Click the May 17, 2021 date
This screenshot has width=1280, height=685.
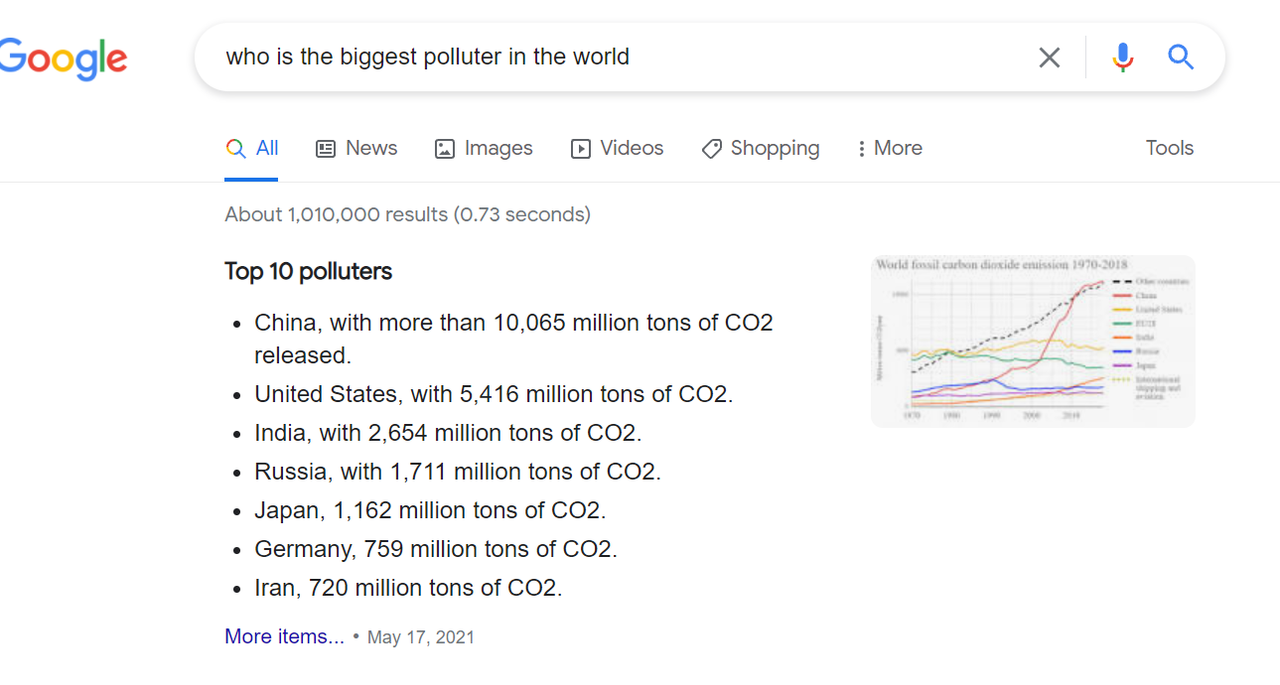point(421,637)
